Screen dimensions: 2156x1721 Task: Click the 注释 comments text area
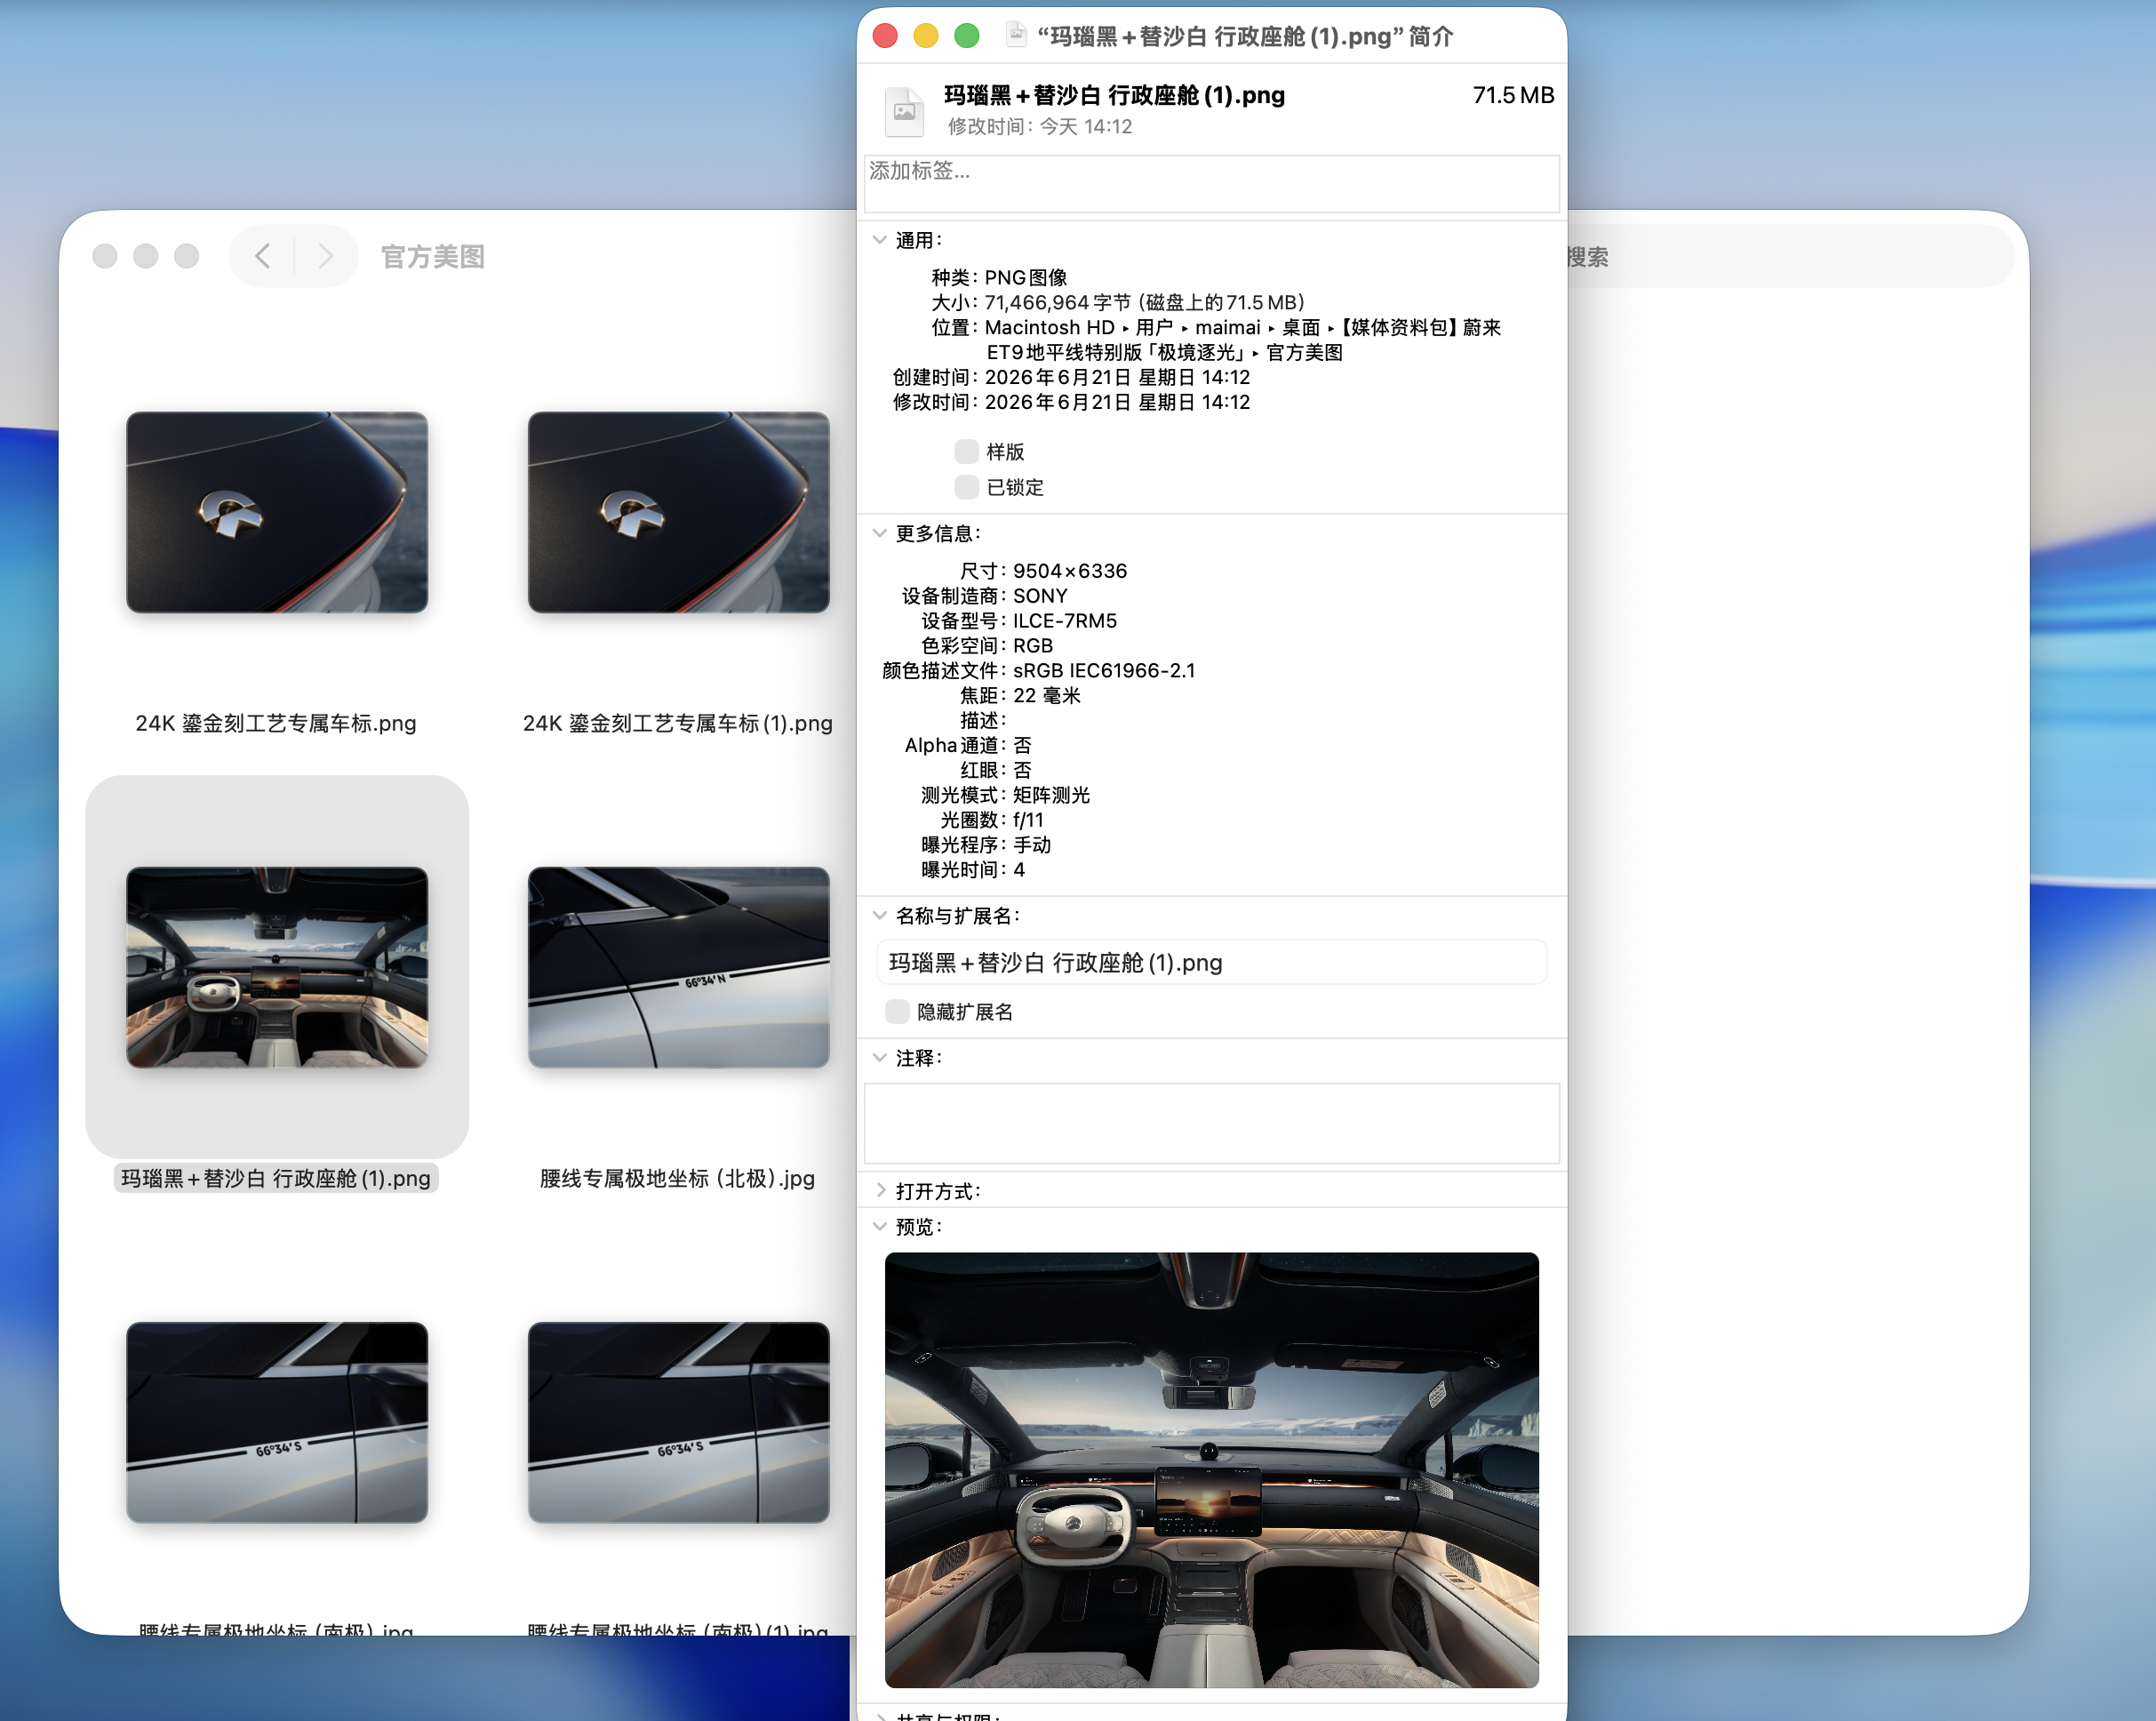point(1211,1124)
